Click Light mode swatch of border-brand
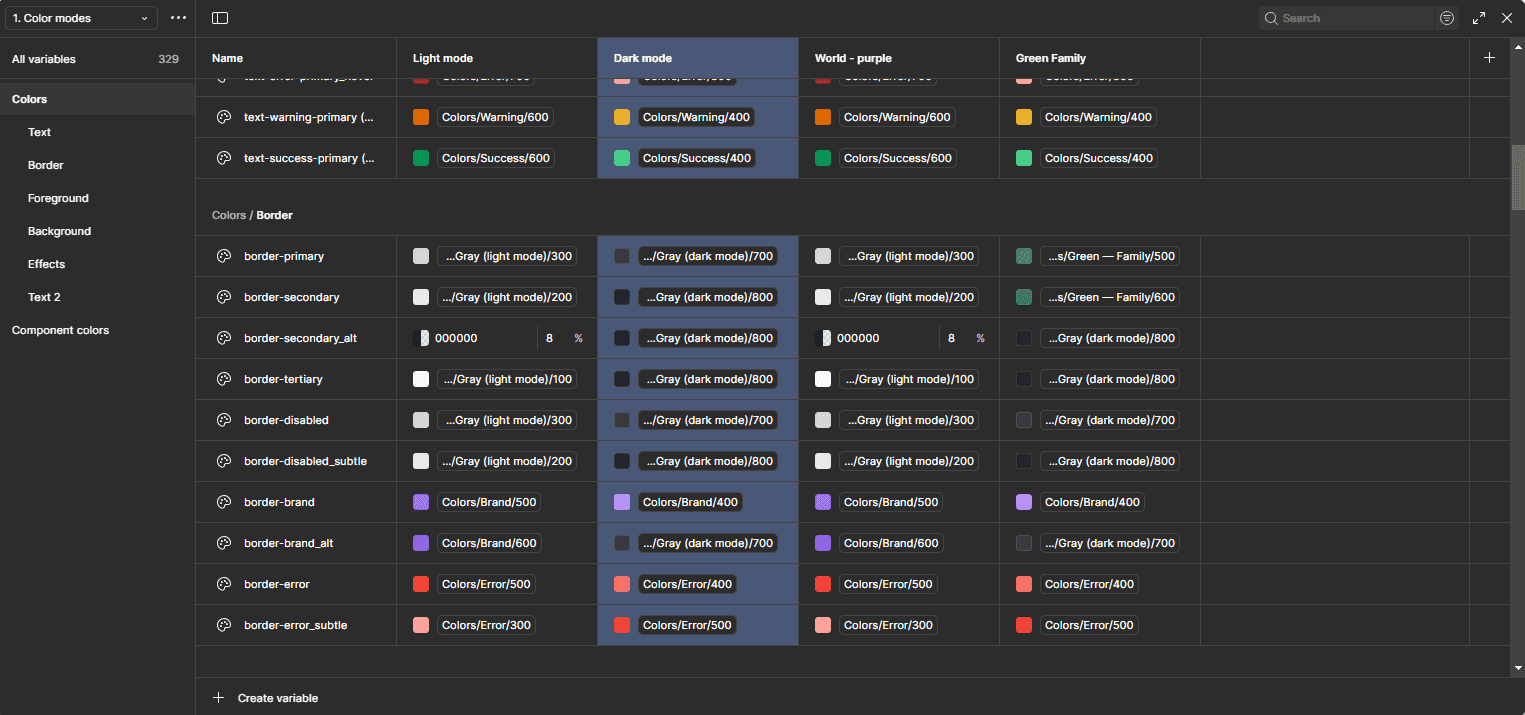This screenshot has width=1525, height=715. pyautogui.click(x=421, y=502)
